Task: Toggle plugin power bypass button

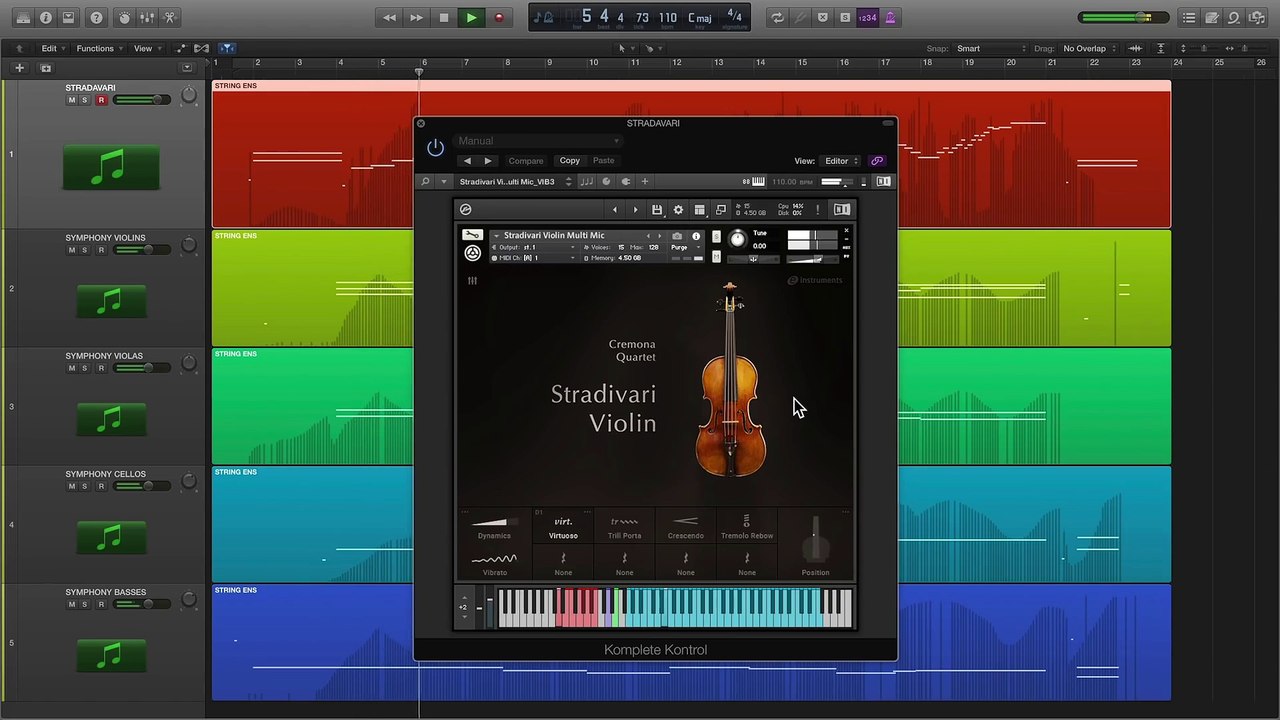Action: 435,148
